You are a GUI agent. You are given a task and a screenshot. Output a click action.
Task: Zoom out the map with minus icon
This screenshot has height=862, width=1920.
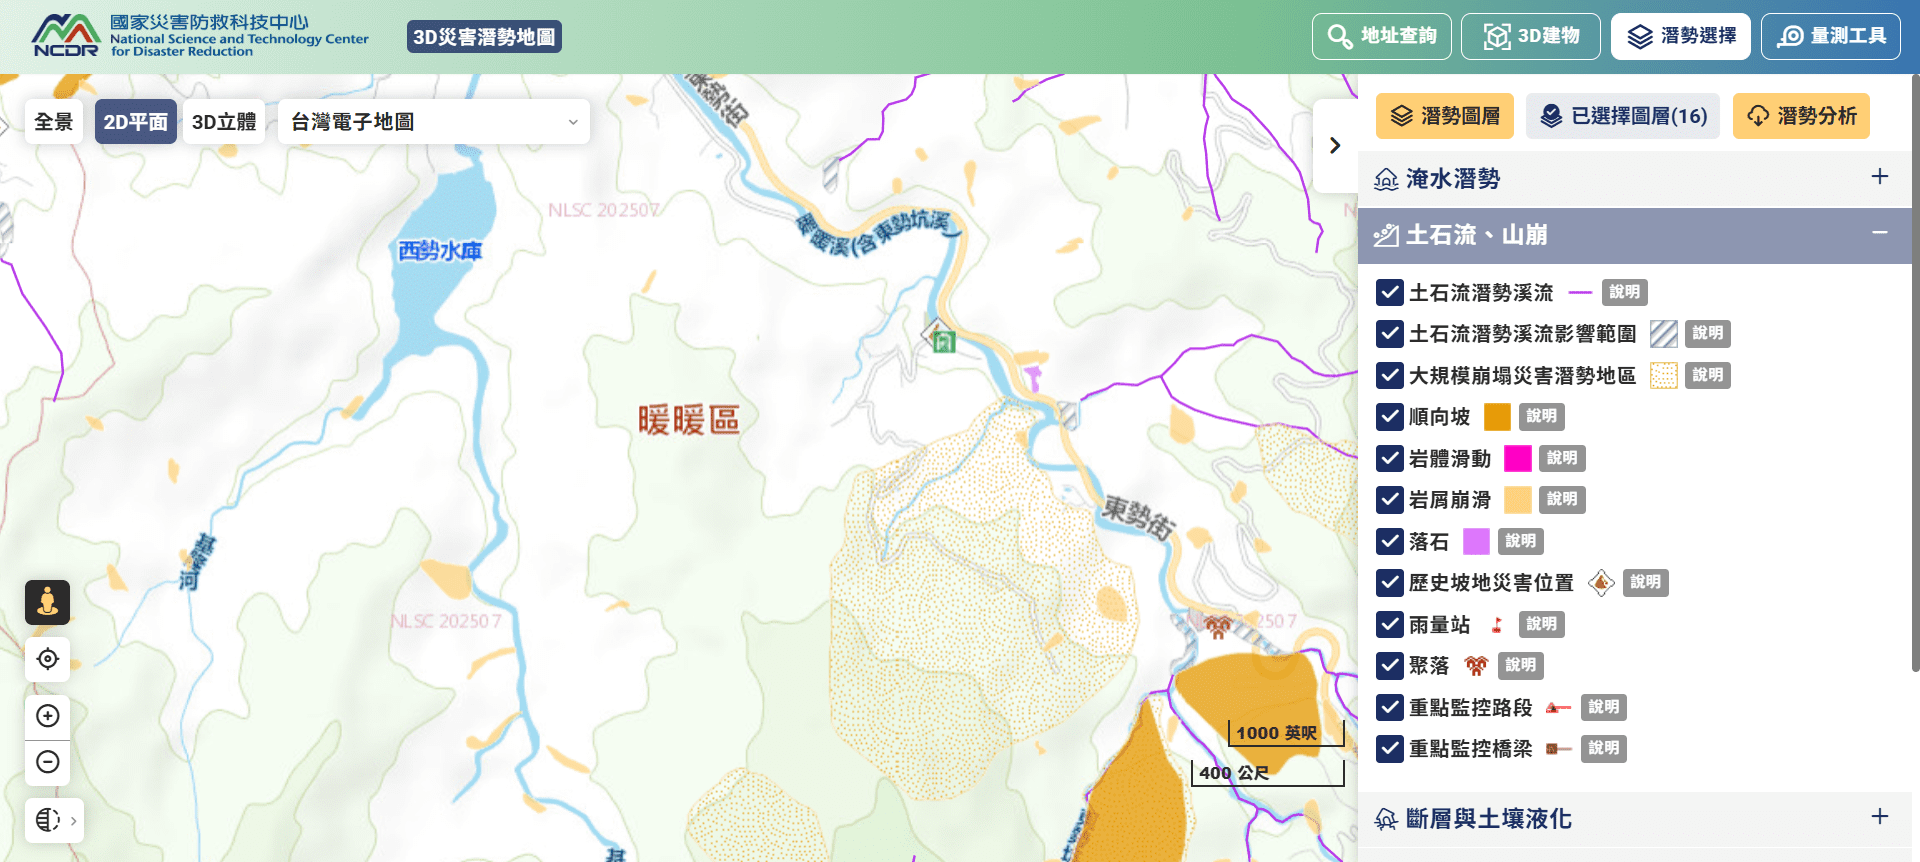(x=47, y=762)
